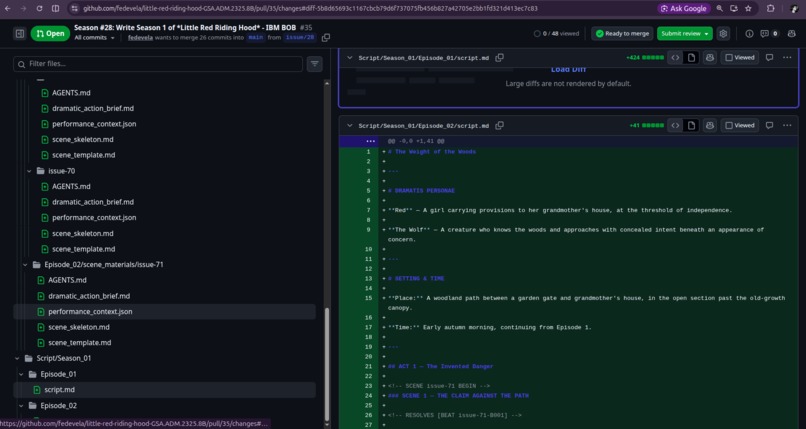The height and width of the screenshot is (429, 806).
Task: Open performance_context.json inside issue-70
Action: [94, 218]
